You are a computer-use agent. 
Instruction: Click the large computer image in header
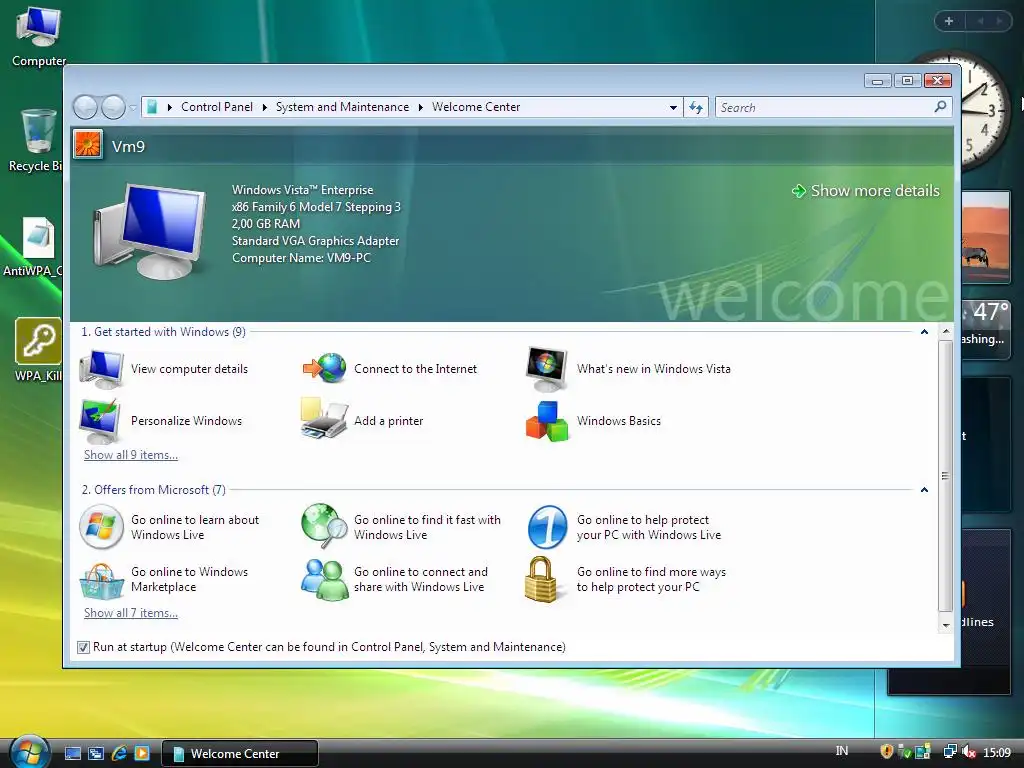[151, 231]
